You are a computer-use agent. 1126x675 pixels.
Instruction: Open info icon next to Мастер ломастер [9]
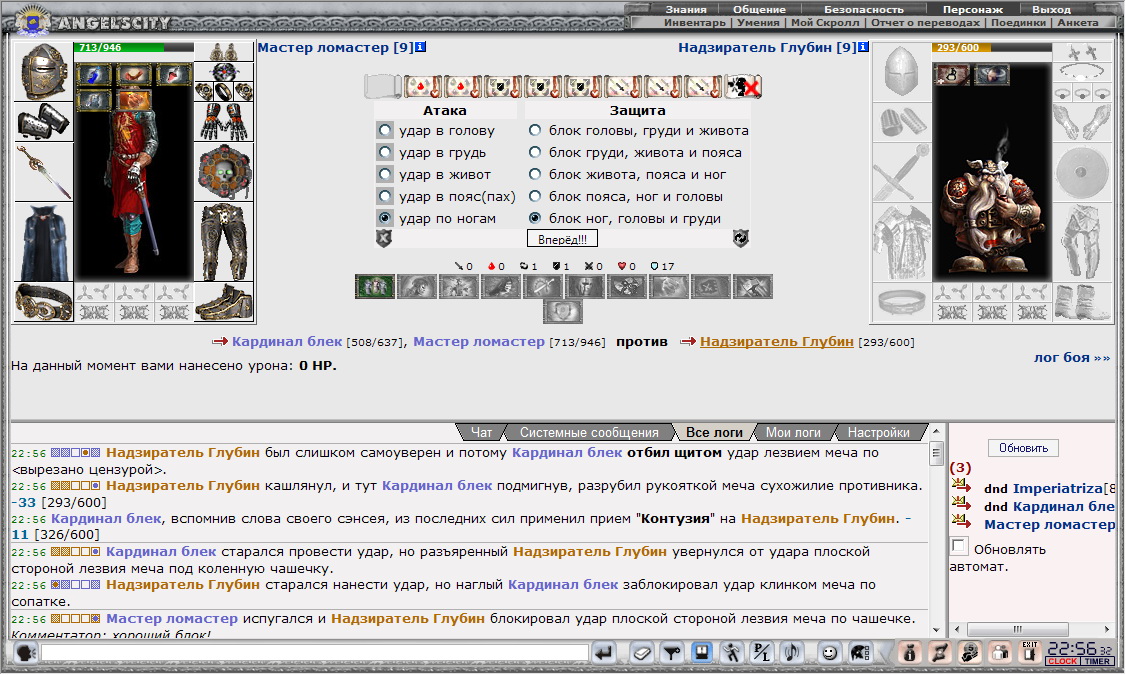point(421,47)
